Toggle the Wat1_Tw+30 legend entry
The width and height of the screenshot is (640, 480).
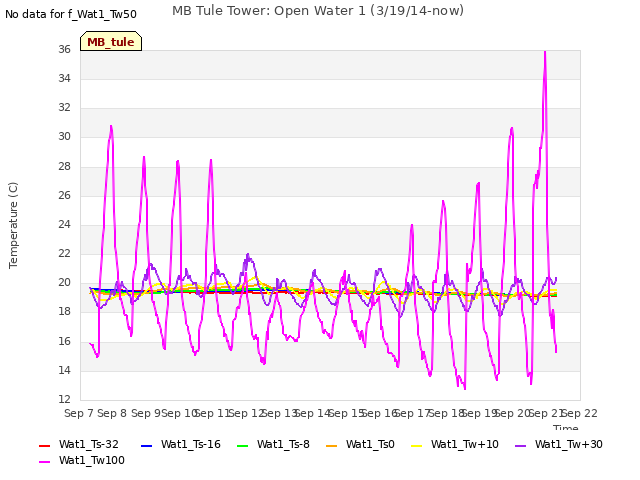click(x=559, y=444)
